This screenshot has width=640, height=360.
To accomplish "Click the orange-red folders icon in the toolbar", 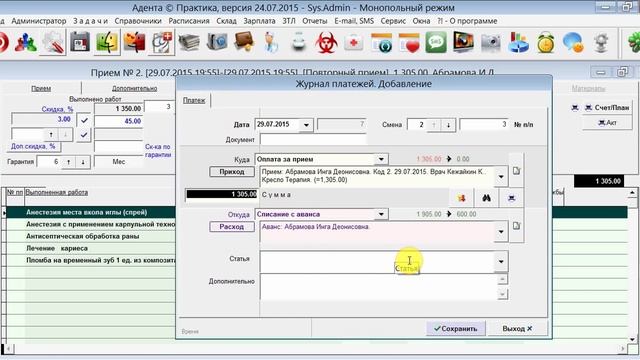I will (134, 42).
